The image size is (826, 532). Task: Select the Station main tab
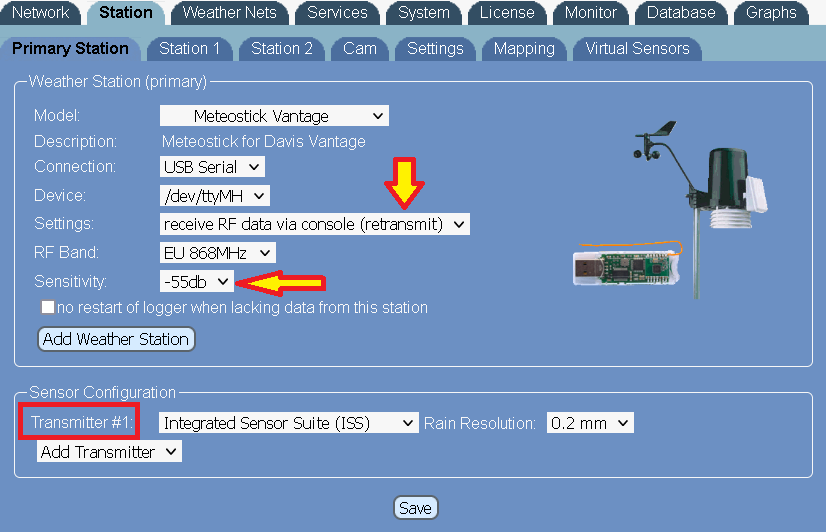click(x=126, y=12)
